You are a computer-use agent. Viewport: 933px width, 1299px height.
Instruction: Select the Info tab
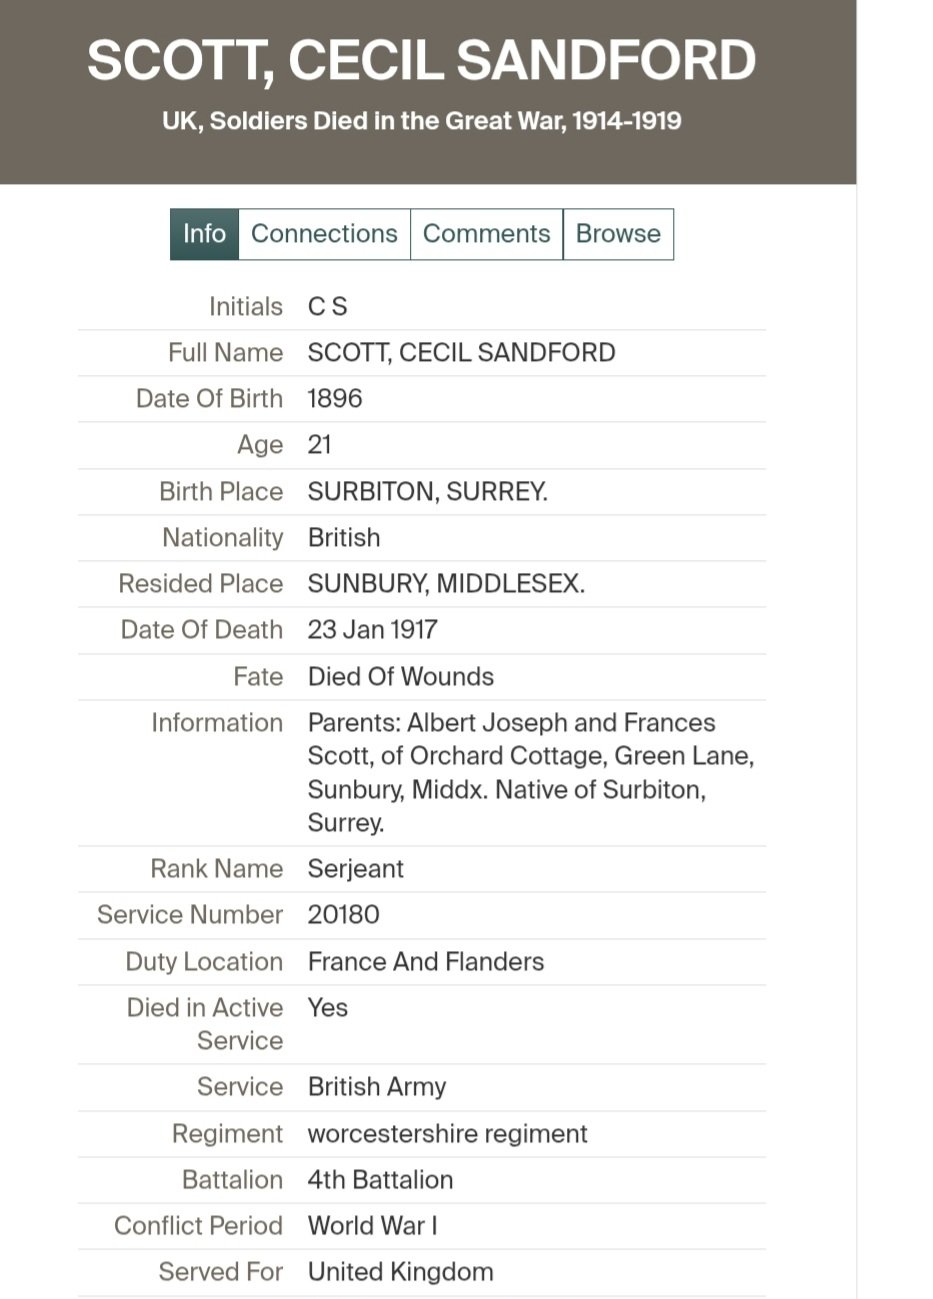point(204,234)
